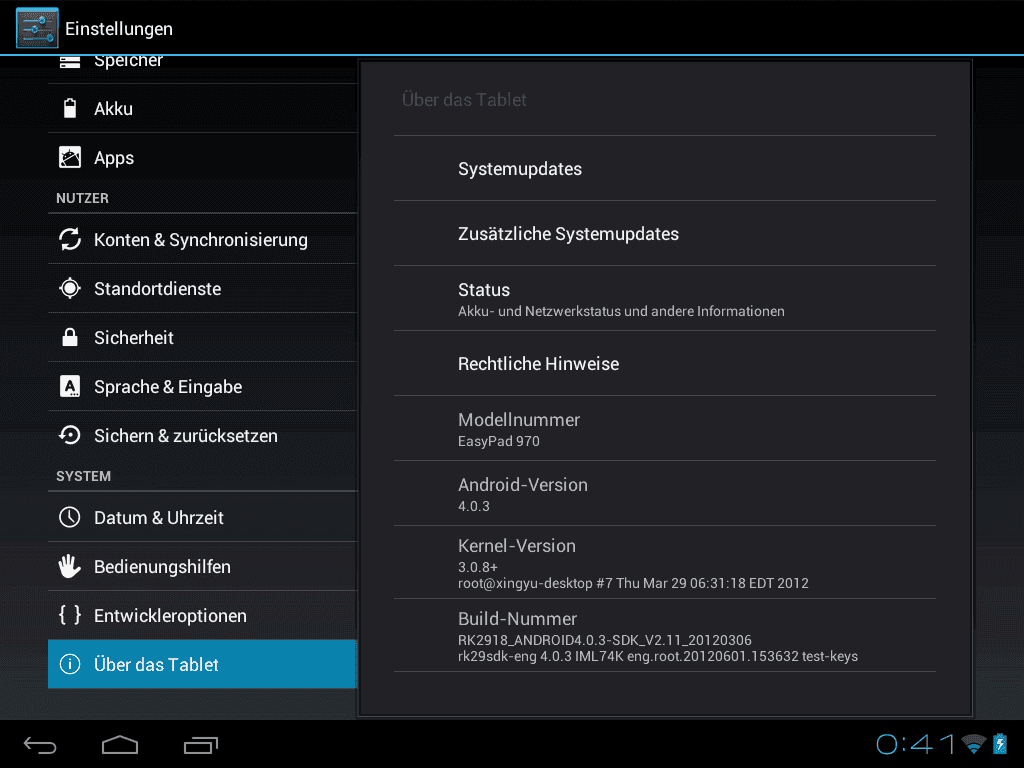Open Entwickleroptionen settings
This screenshot has height=768, width=1024.
202,615
